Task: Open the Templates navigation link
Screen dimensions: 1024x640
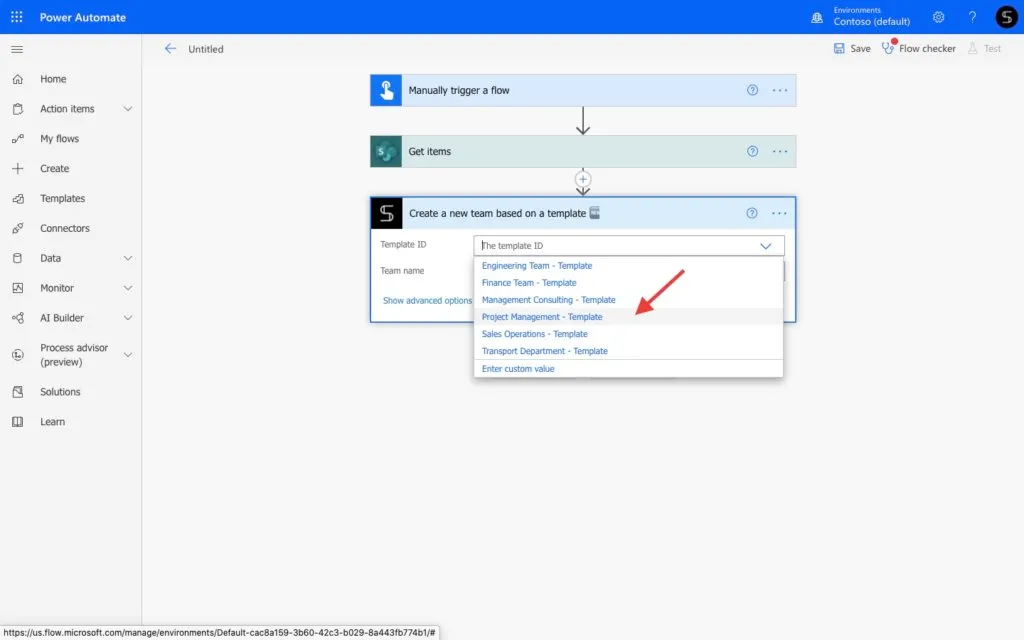Action: click(x=63, y=199)
